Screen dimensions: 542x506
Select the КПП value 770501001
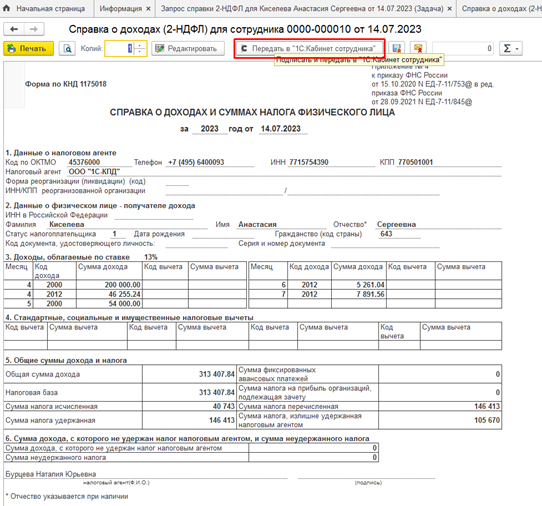tap(415, 162)
